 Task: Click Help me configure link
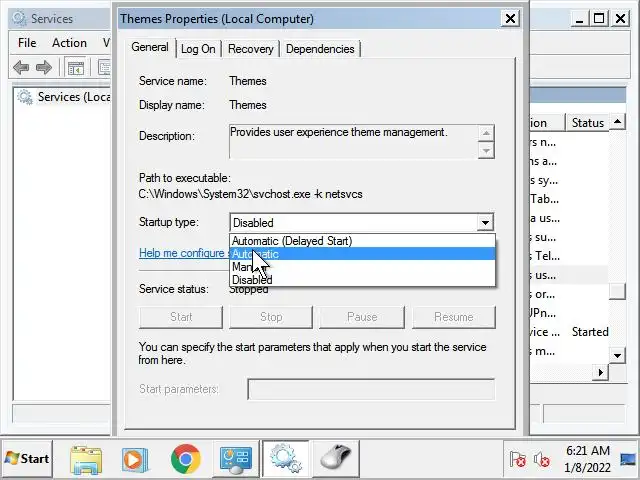tap(182, 253)
